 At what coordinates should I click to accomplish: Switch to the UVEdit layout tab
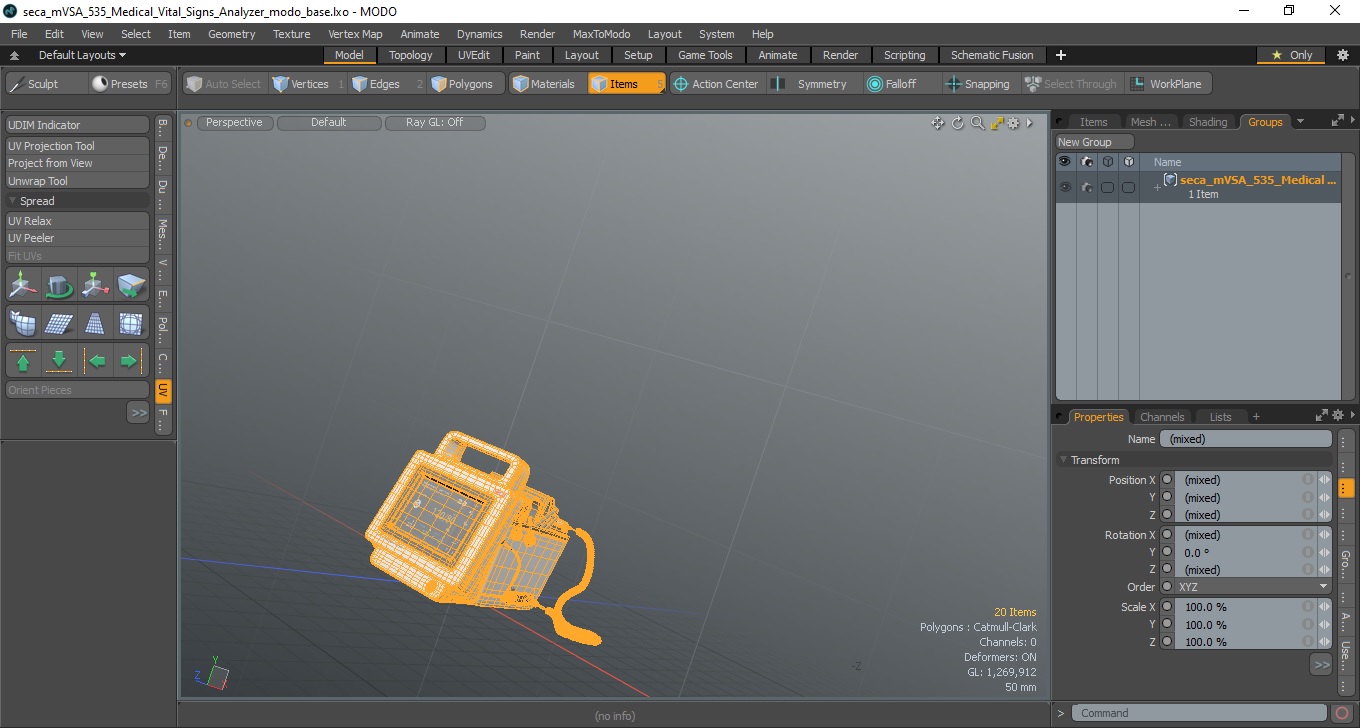474,55
